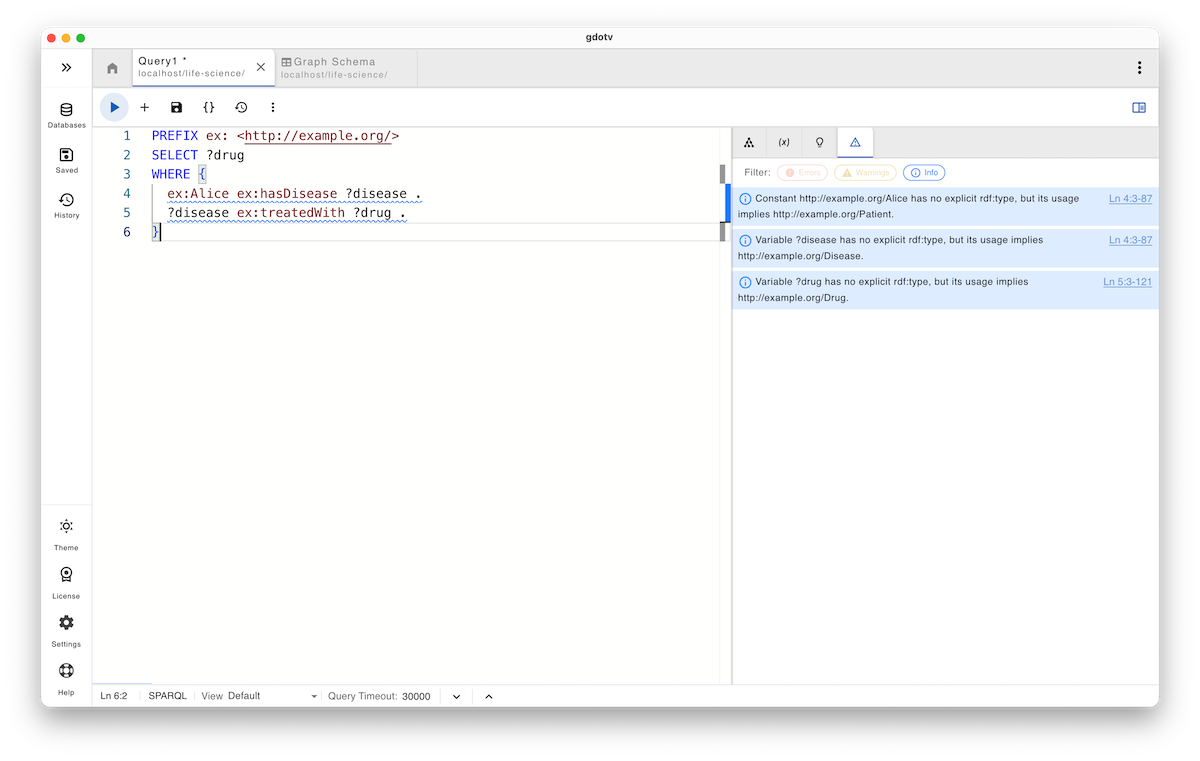The image size is (1200, 761).
Task: Format the query with curly braces icon
Action: [208, 107]
